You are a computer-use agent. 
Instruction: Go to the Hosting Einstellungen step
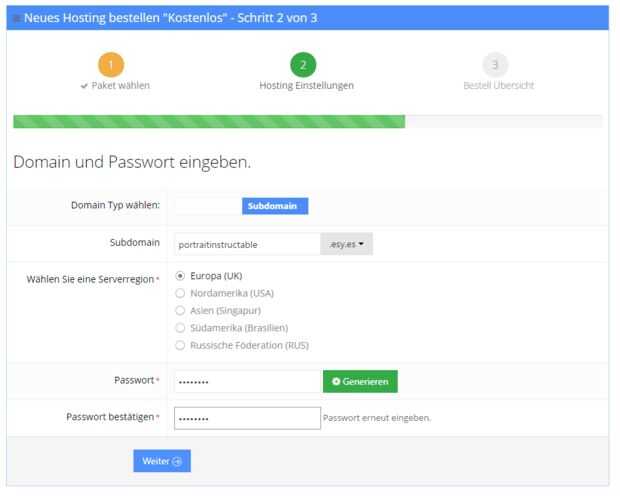305,86
